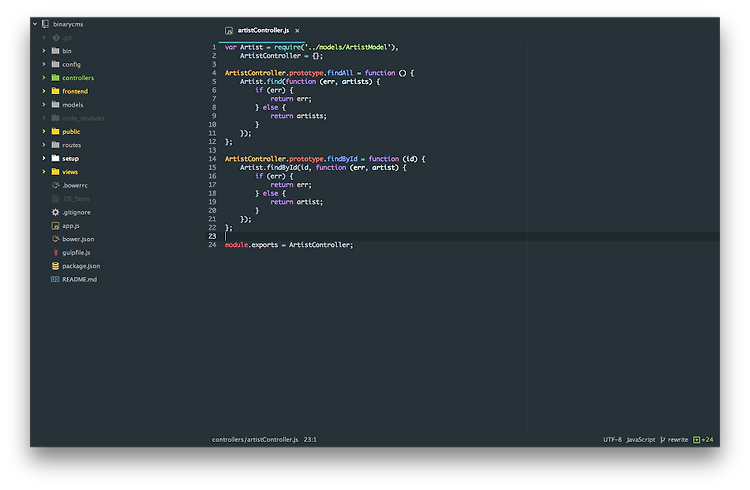Click the node_modules folder icon
Screen dimensions: 750x490
click(x=55, y=118)
